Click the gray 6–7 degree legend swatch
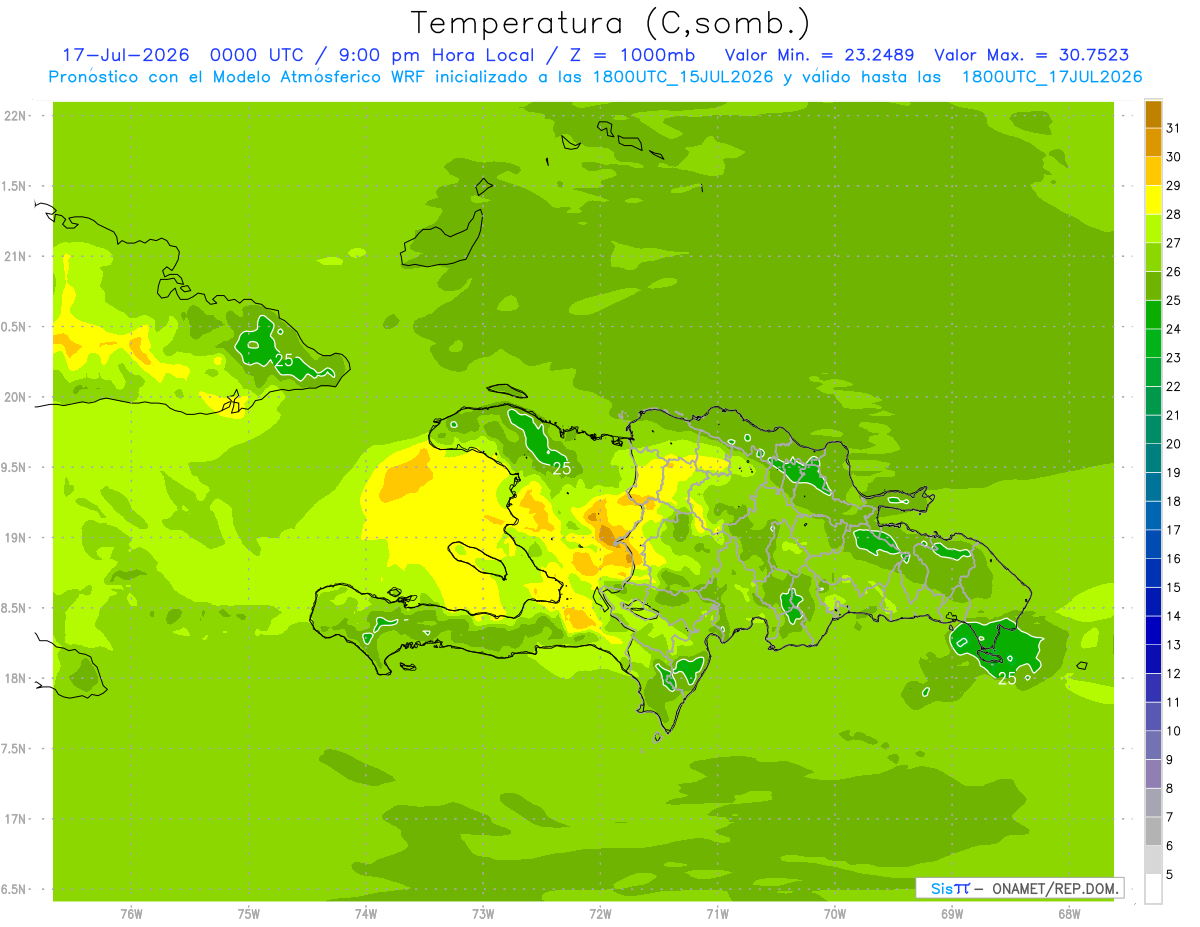1200x927 pixels. (1153, 831)
